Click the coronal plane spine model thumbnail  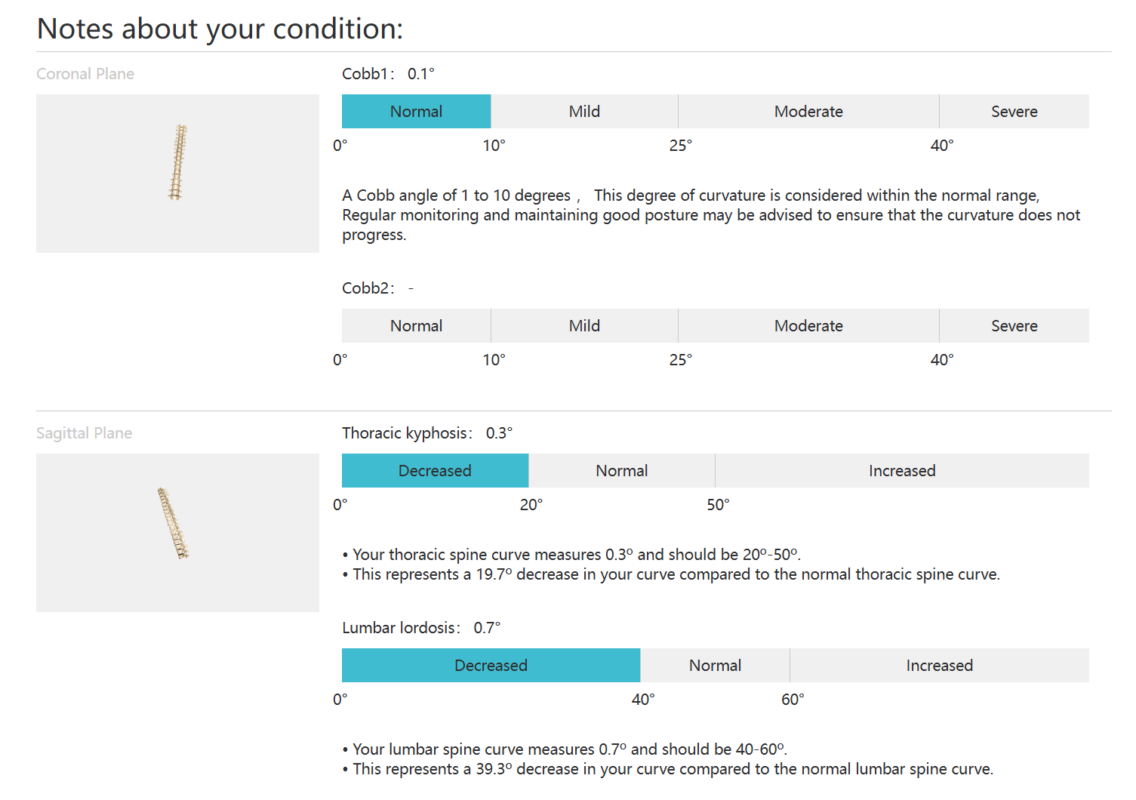click(178, 173)
